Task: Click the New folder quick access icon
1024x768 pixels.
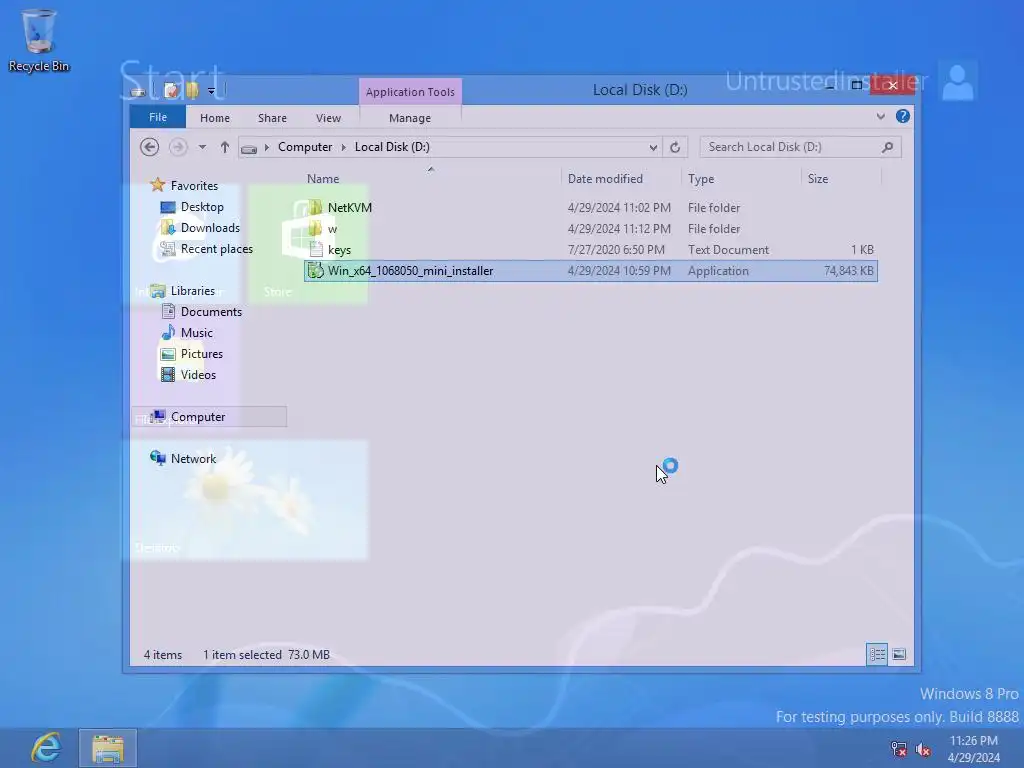Action: click(192, 90)
